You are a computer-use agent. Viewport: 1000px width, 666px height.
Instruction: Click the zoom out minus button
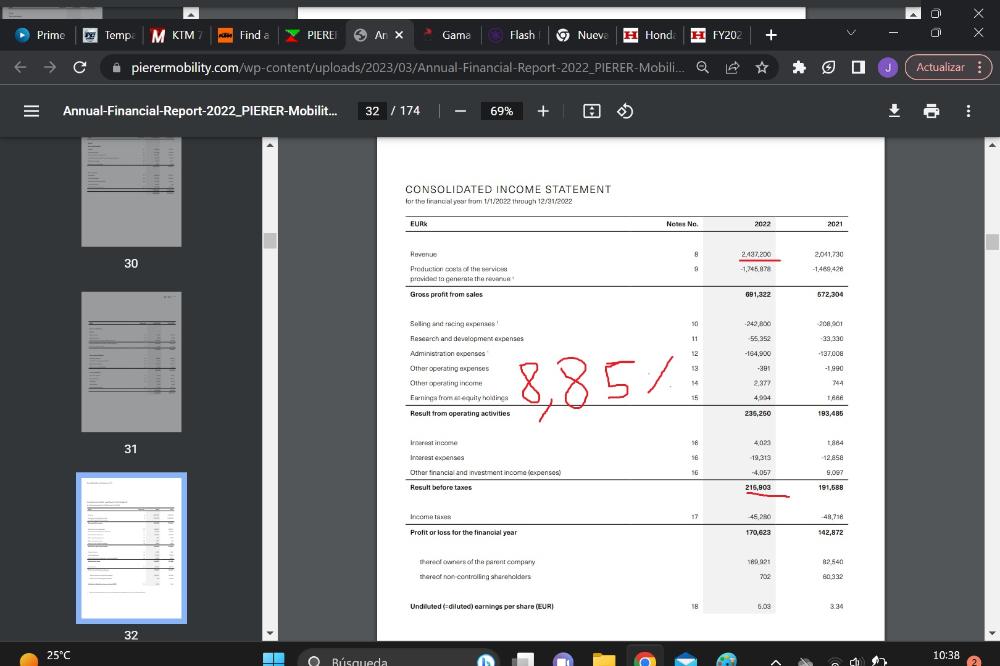pyautogui.click(x=460, y=111)
